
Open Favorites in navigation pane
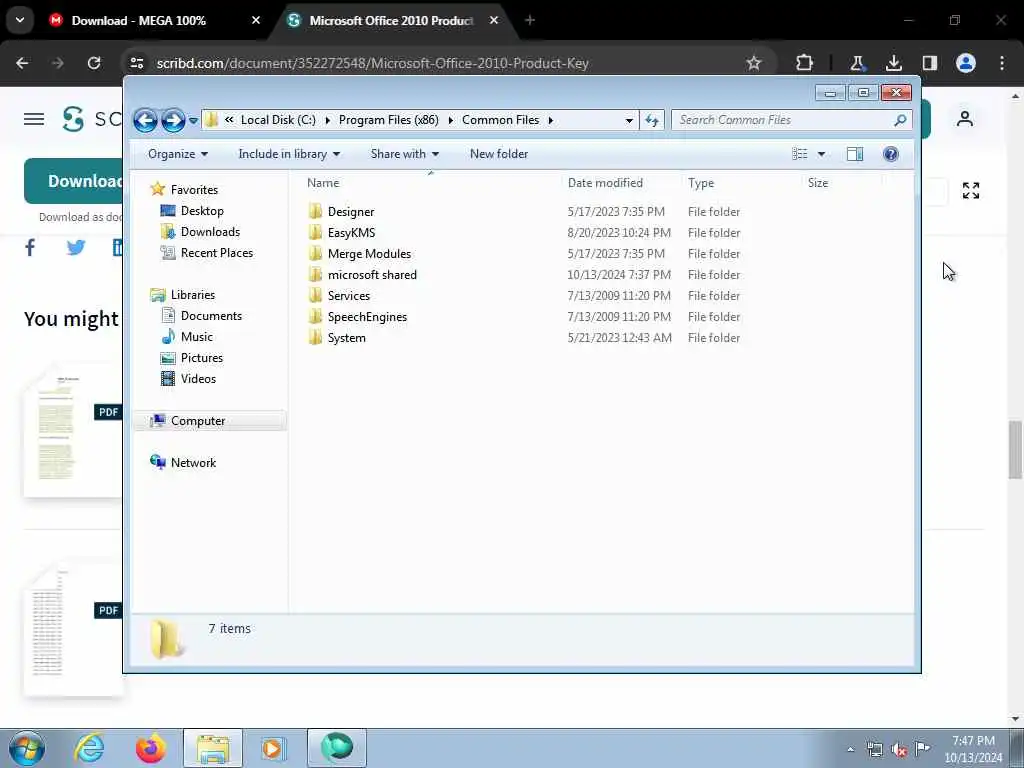[194, 189]
